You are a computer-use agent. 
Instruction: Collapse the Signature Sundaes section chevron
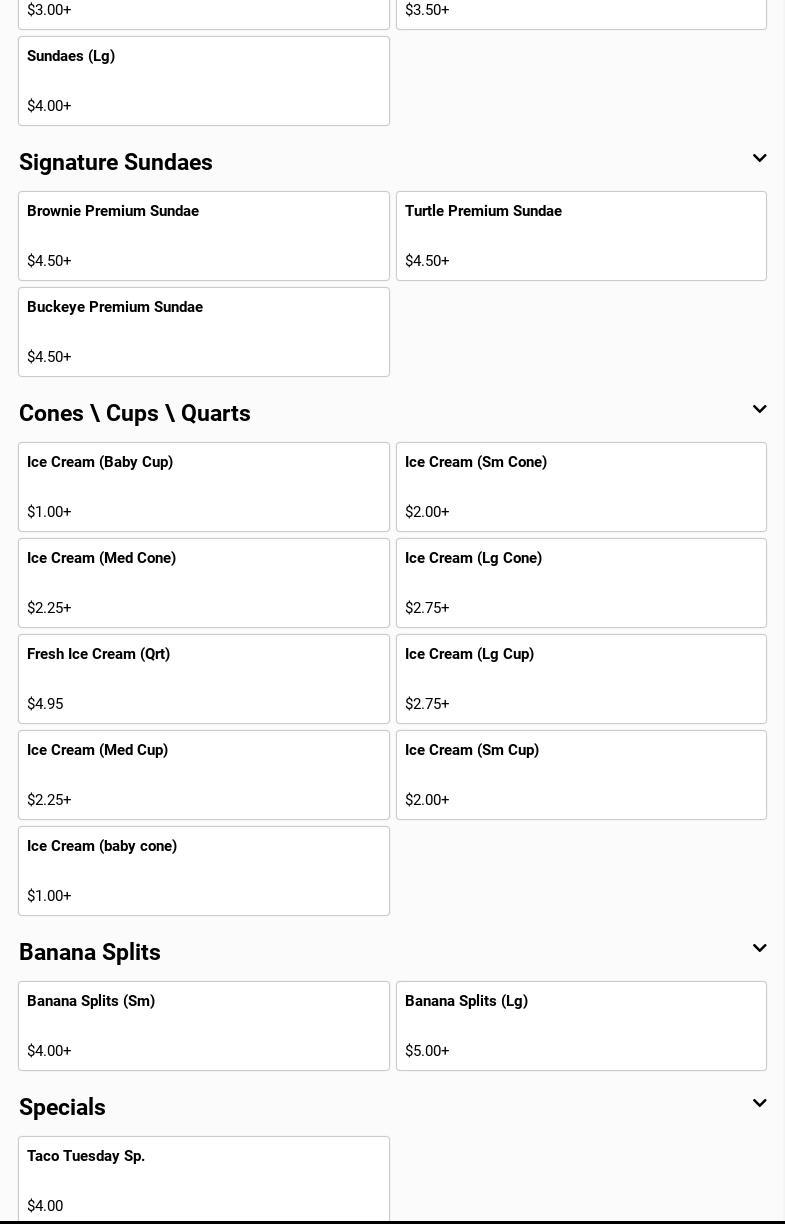[x=759, y=159]
